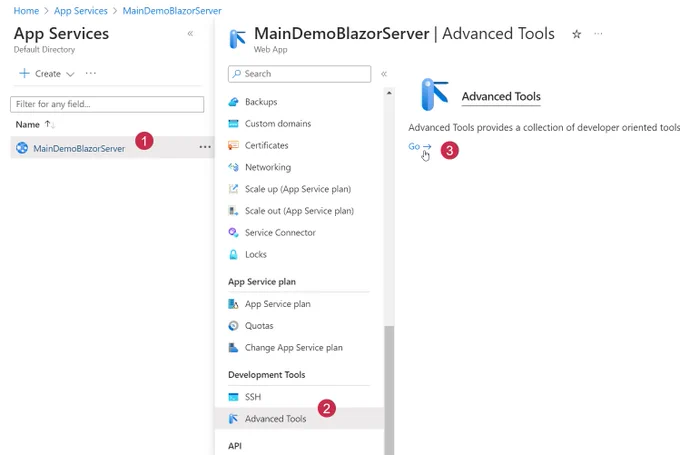The width and height of the screenshot is (680, 455).
Task: Click the Scale up plan icon
Action: pyautogui.click(x=233, y=189)
